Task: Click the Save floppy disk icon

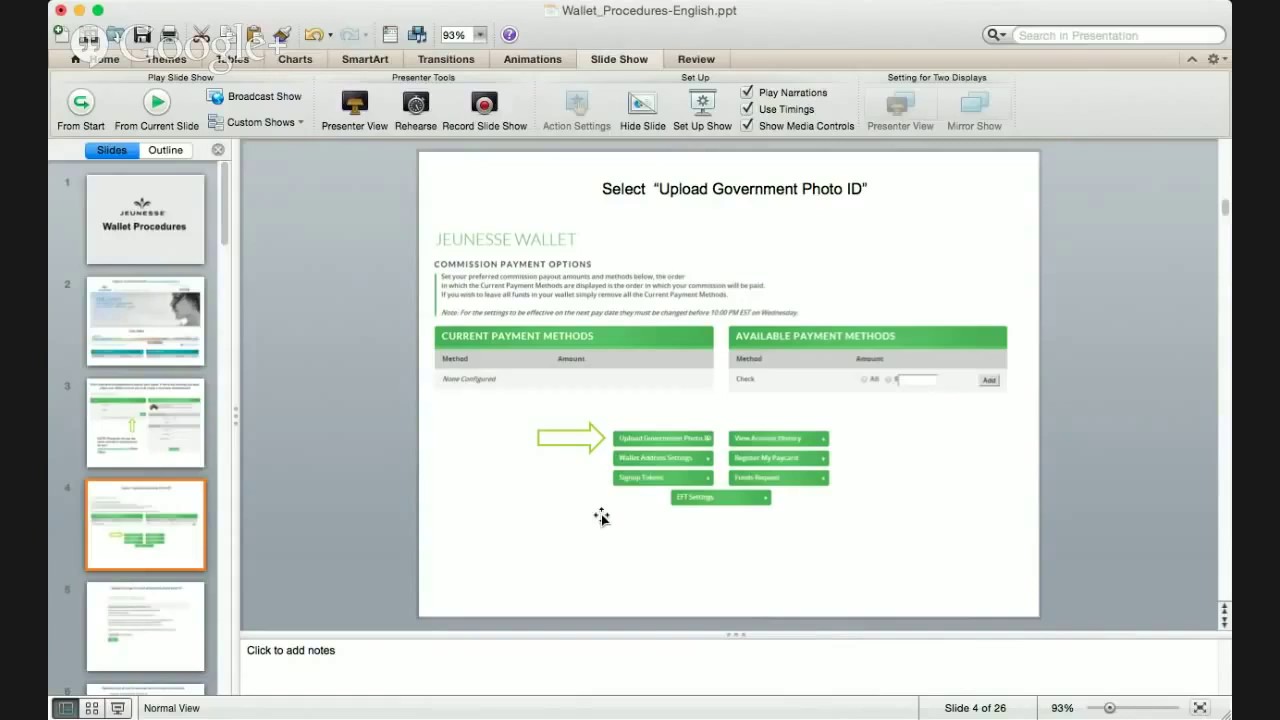Action: pyautogui.click(x=142, y=35)
